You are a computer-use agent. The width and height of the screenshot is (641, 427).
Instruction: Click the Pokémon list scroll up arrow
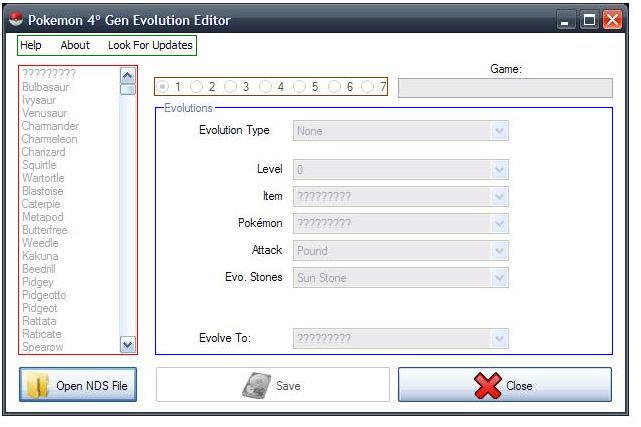point(128,76)
